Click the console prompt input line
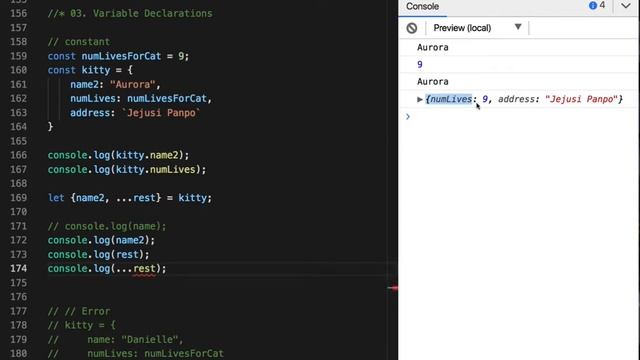Image resolution: width=640 pixels, height=360 pixels. pos(518,117)
